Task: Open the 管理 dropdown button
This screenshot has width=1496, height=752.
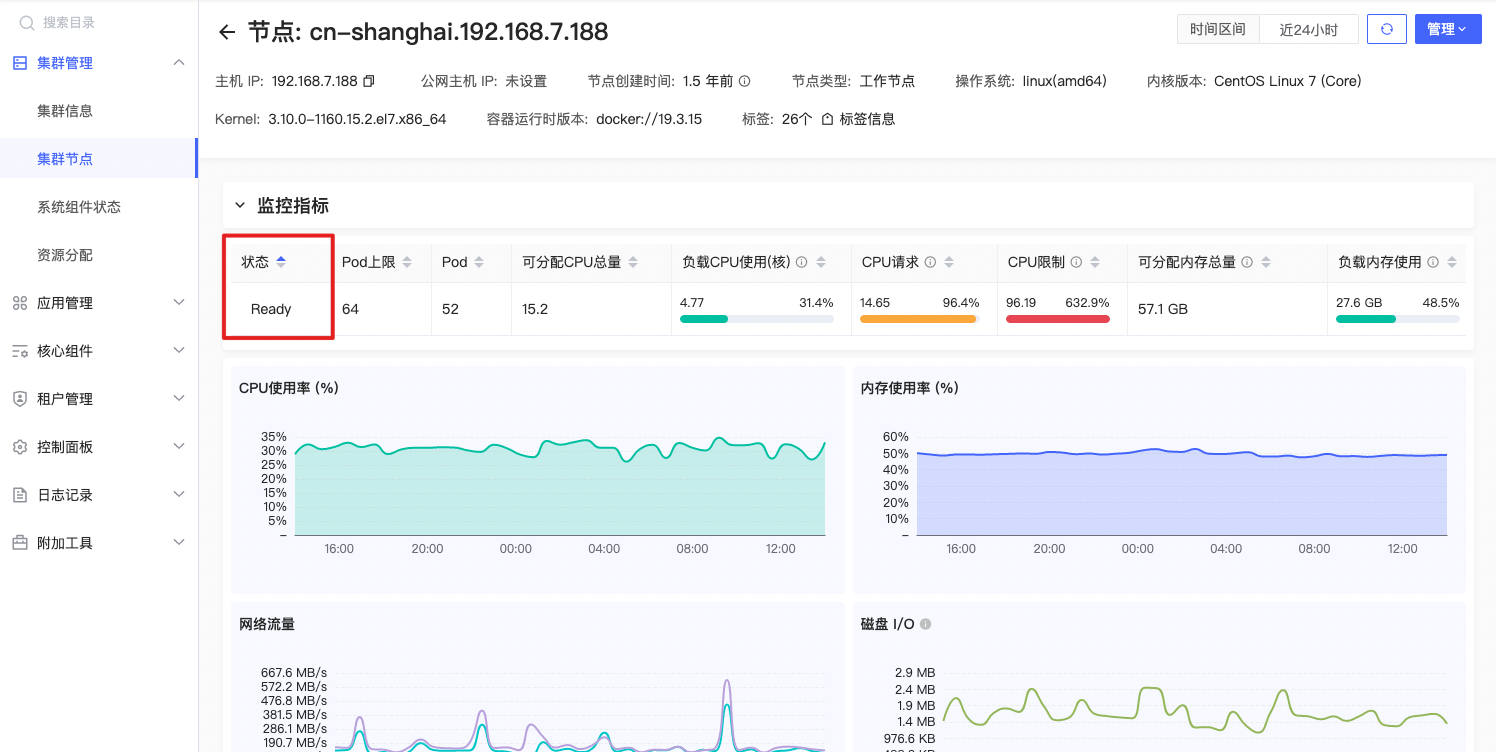Action: click(1447, 29)
